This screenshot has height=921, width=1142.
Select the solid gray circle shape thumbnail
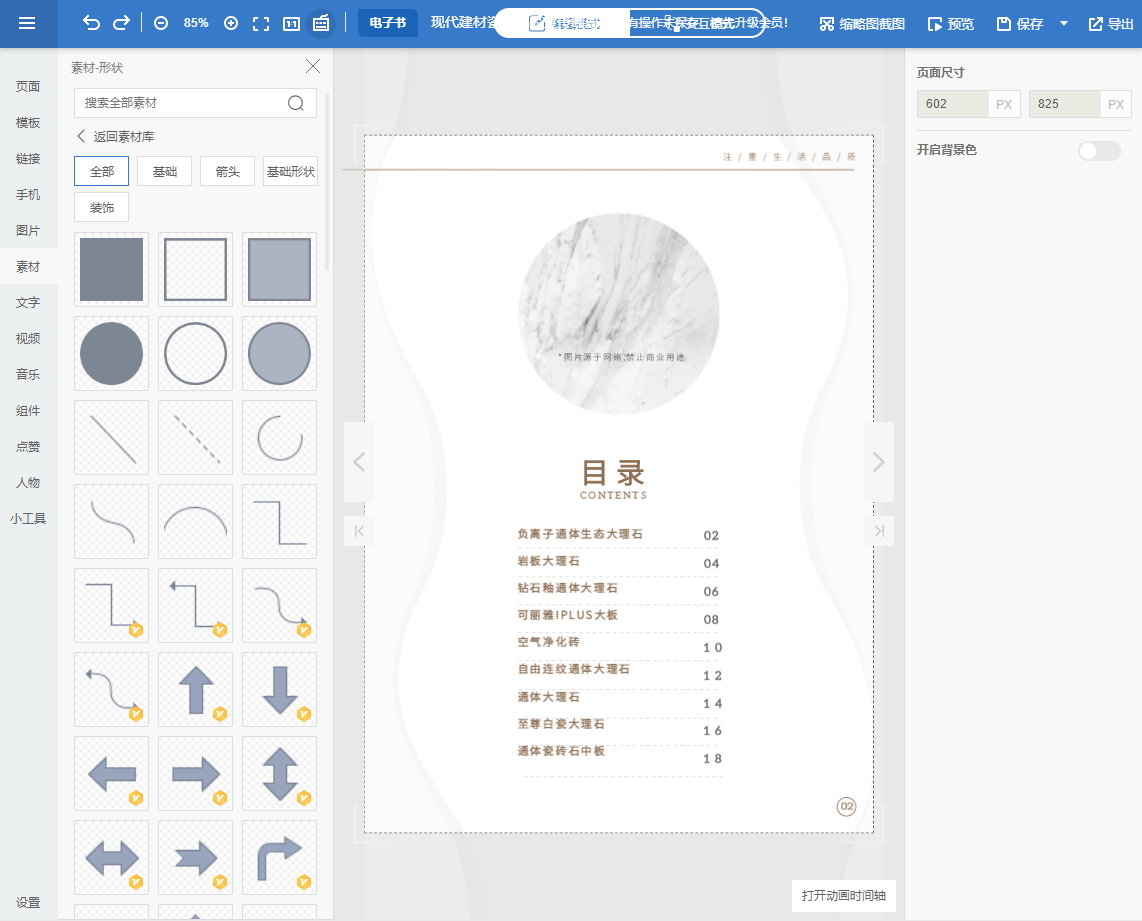111,353
